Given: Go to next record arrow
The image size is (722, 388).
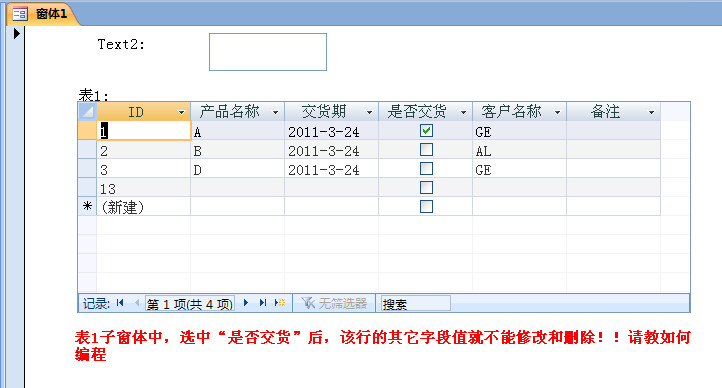Looking at the screenshot, I should 246,303.
